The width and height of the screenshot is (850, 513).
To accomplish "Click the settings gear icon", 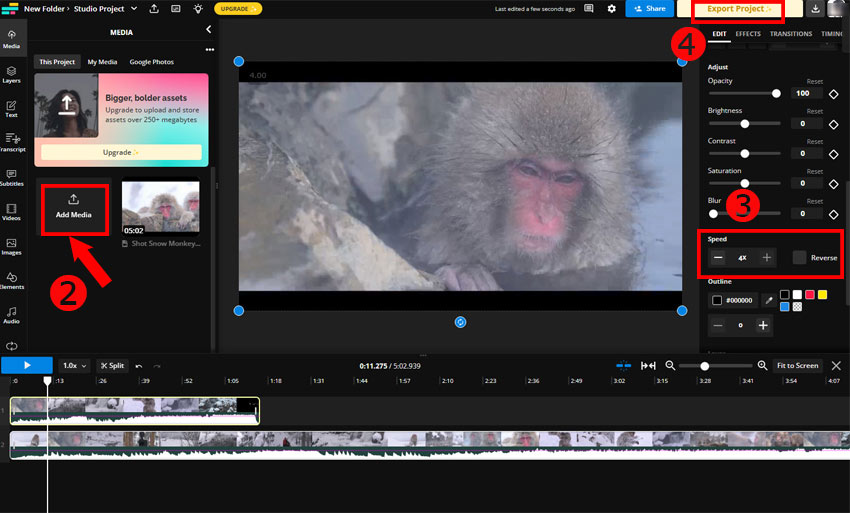I will coord(612,9).
